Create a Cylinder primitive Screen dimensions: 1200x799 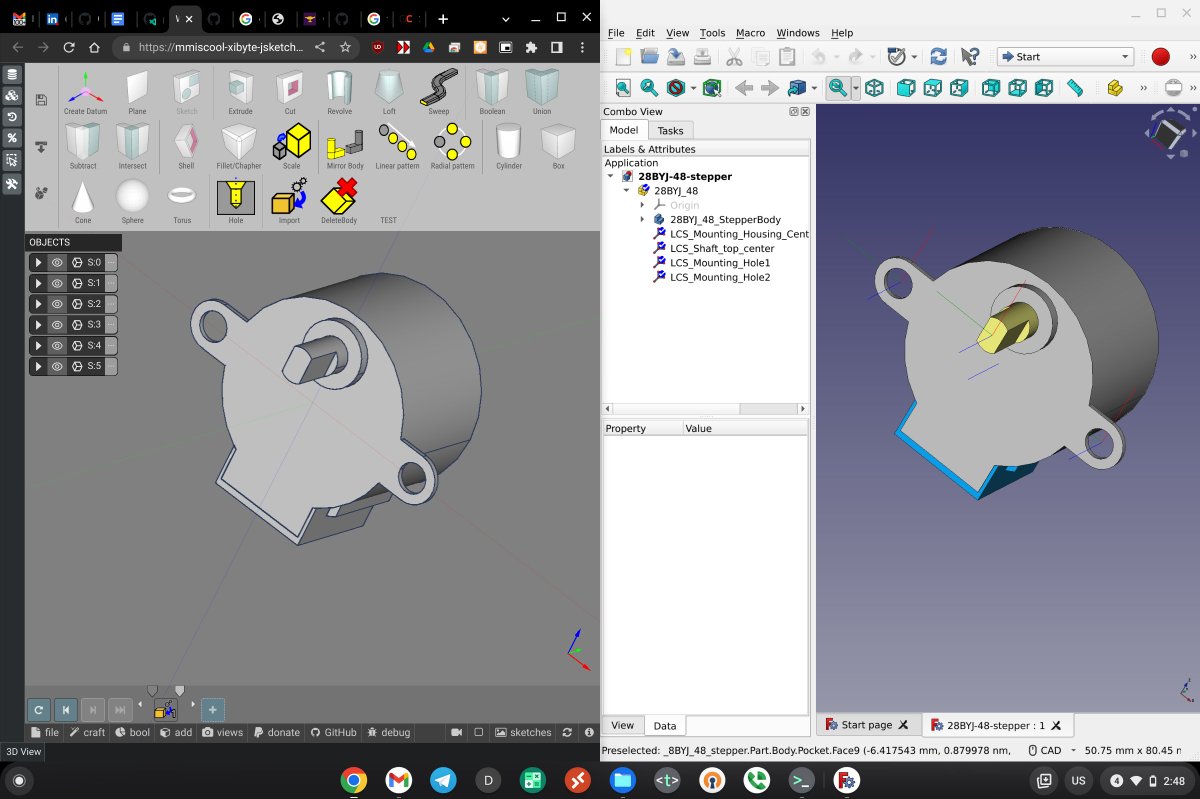point(509,146)
